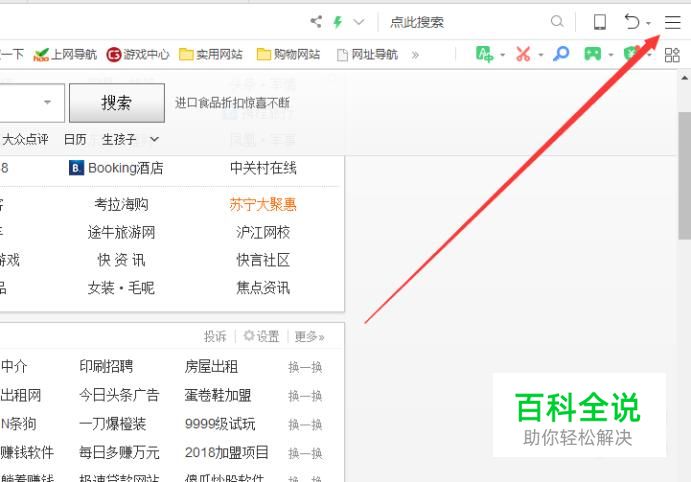Screen dimensions: 691x482
Task: Open the 印刷招聘 ad link
Action: pyautogui.click(x=106, y=366)
